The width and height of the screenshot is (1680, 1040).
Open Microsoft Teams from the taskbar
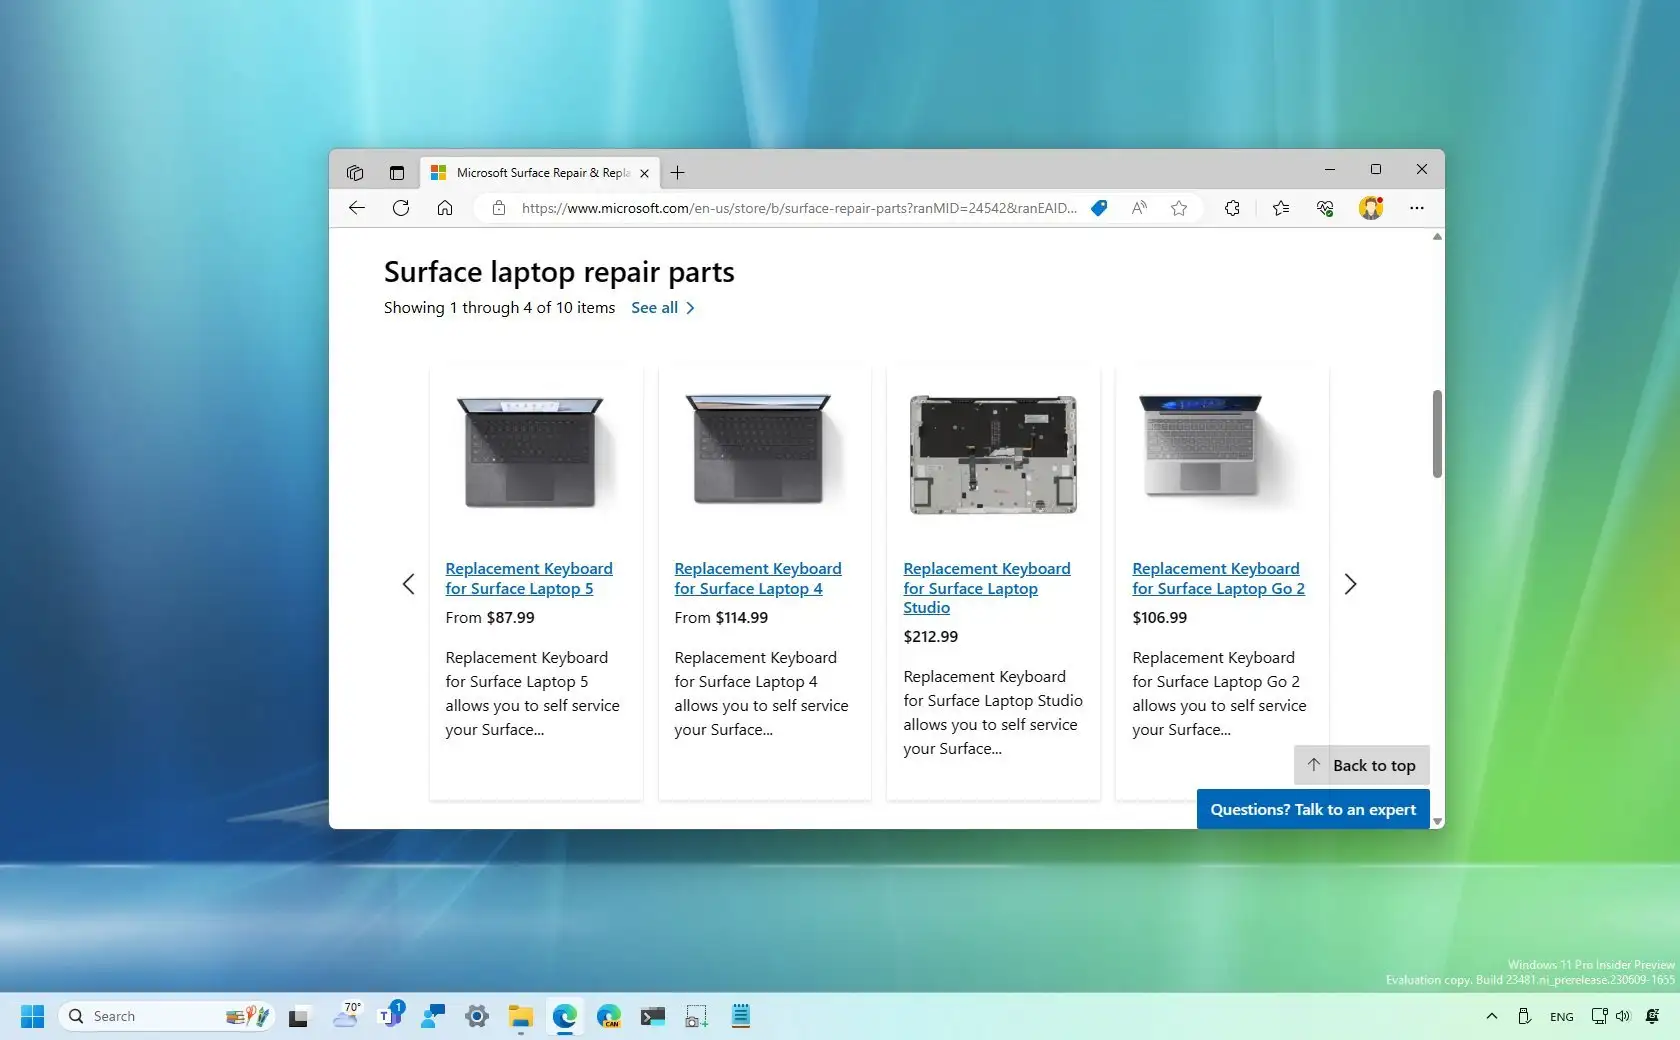click(390, 1016)
